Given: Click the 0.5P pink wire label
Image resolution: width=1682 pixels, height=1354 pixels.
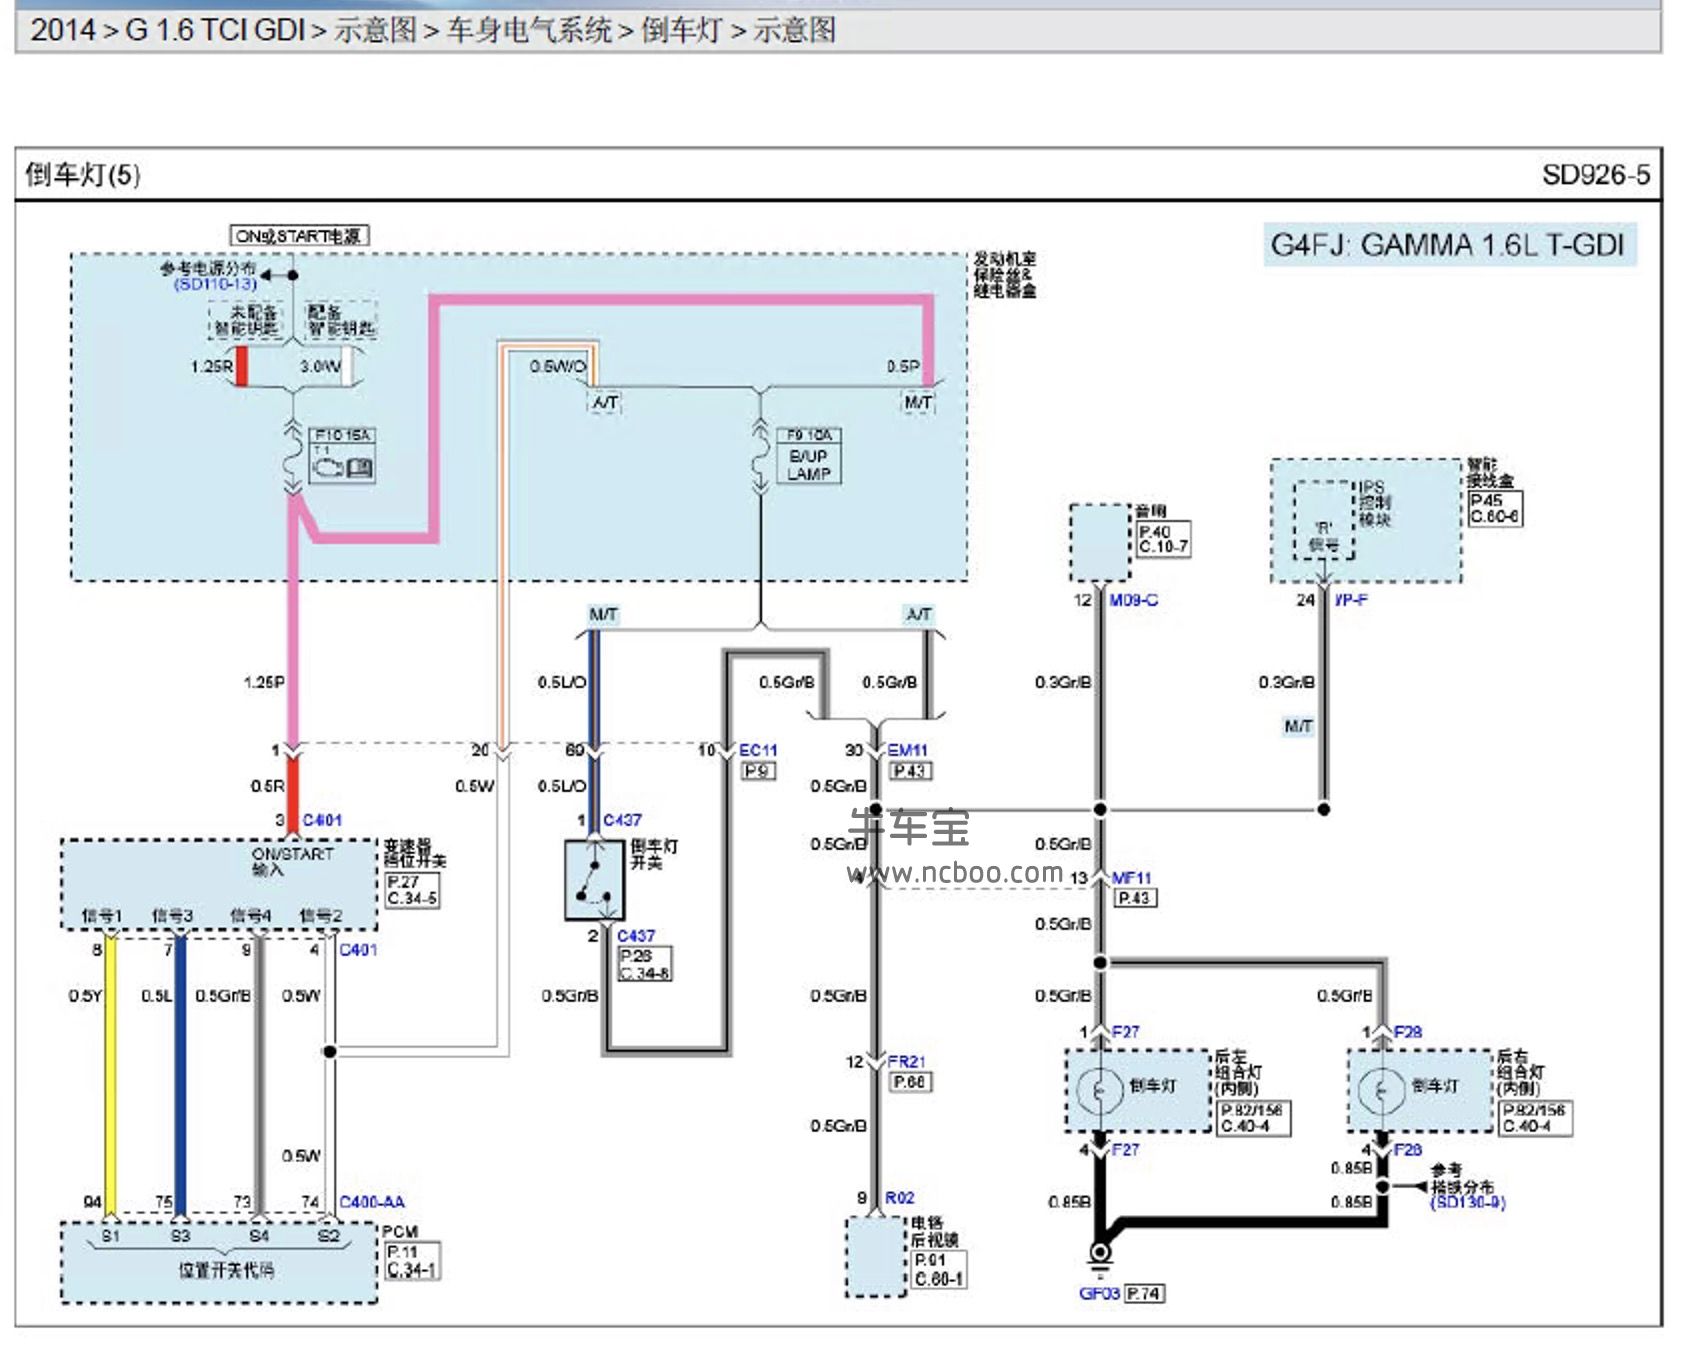Looking at the screenshot, I should [903, 367].
